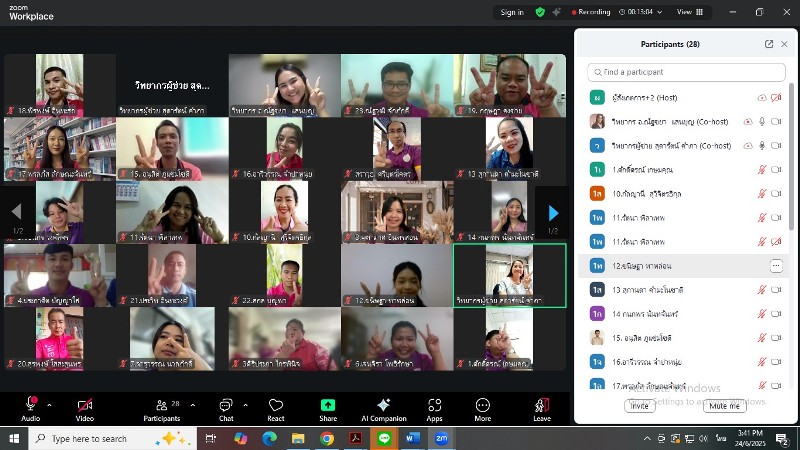Toggle microphone with the Audio button
Screen dimensions: 800x450
click(x=31, y=409)
